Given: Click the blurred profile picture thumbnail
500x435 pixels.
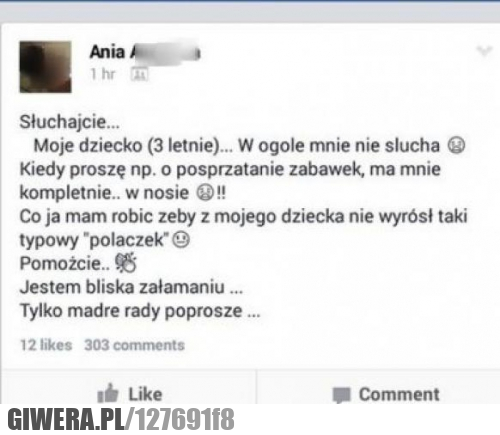Looking at the screenshot, I should click(45, 67).
